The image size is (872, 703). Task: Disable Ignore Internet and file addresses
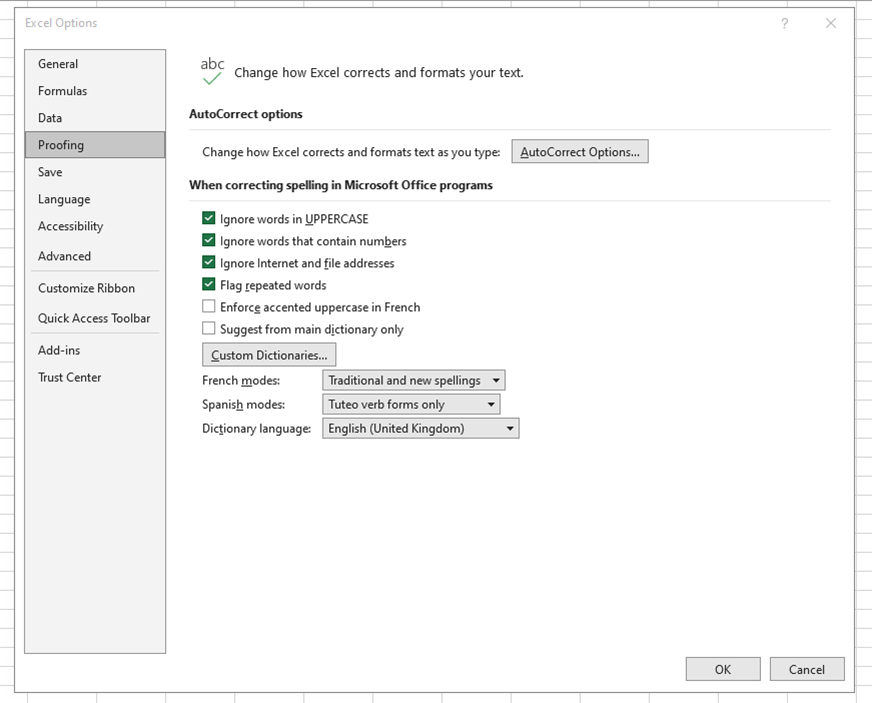click(x=208, y=262)
